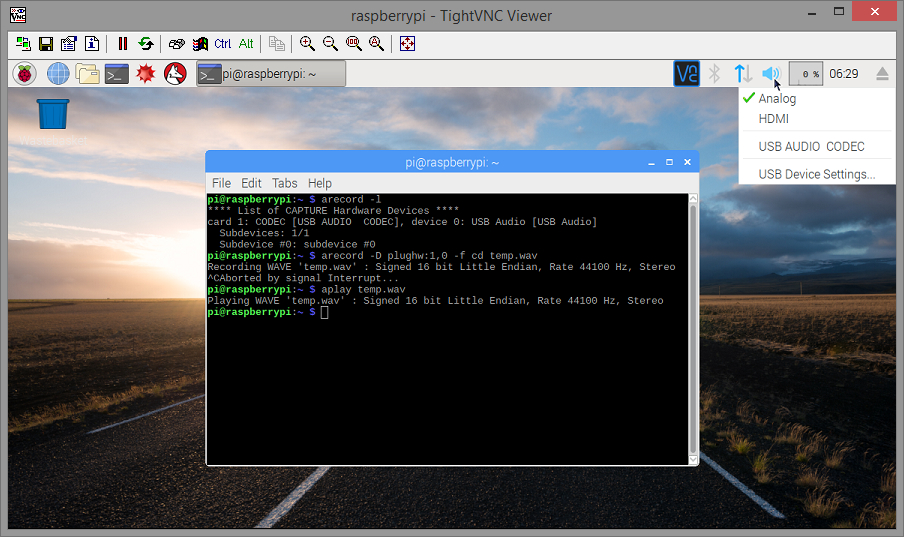
Task: Open the terminal Tabs menu
Action: [x=285, y=183]
